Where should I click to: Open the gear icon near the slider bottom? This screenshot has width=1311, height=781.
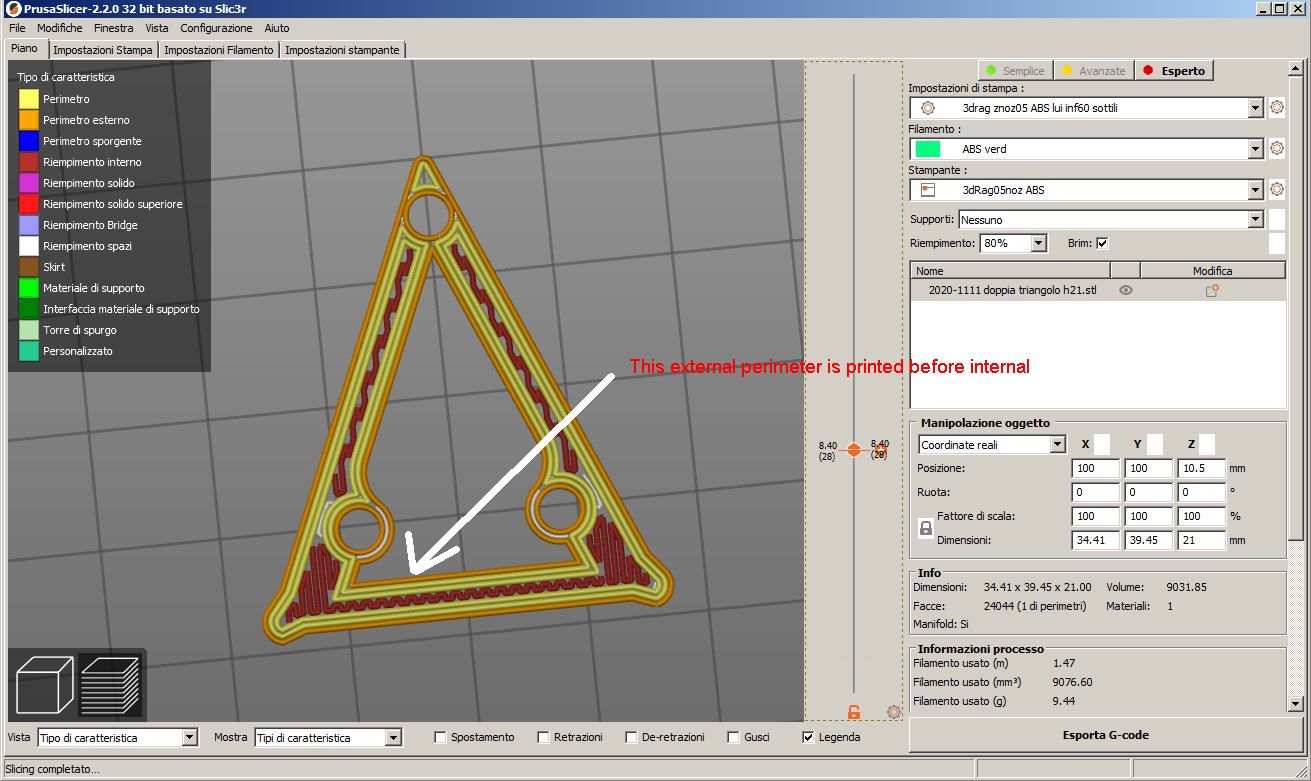[x=893, y=712]
